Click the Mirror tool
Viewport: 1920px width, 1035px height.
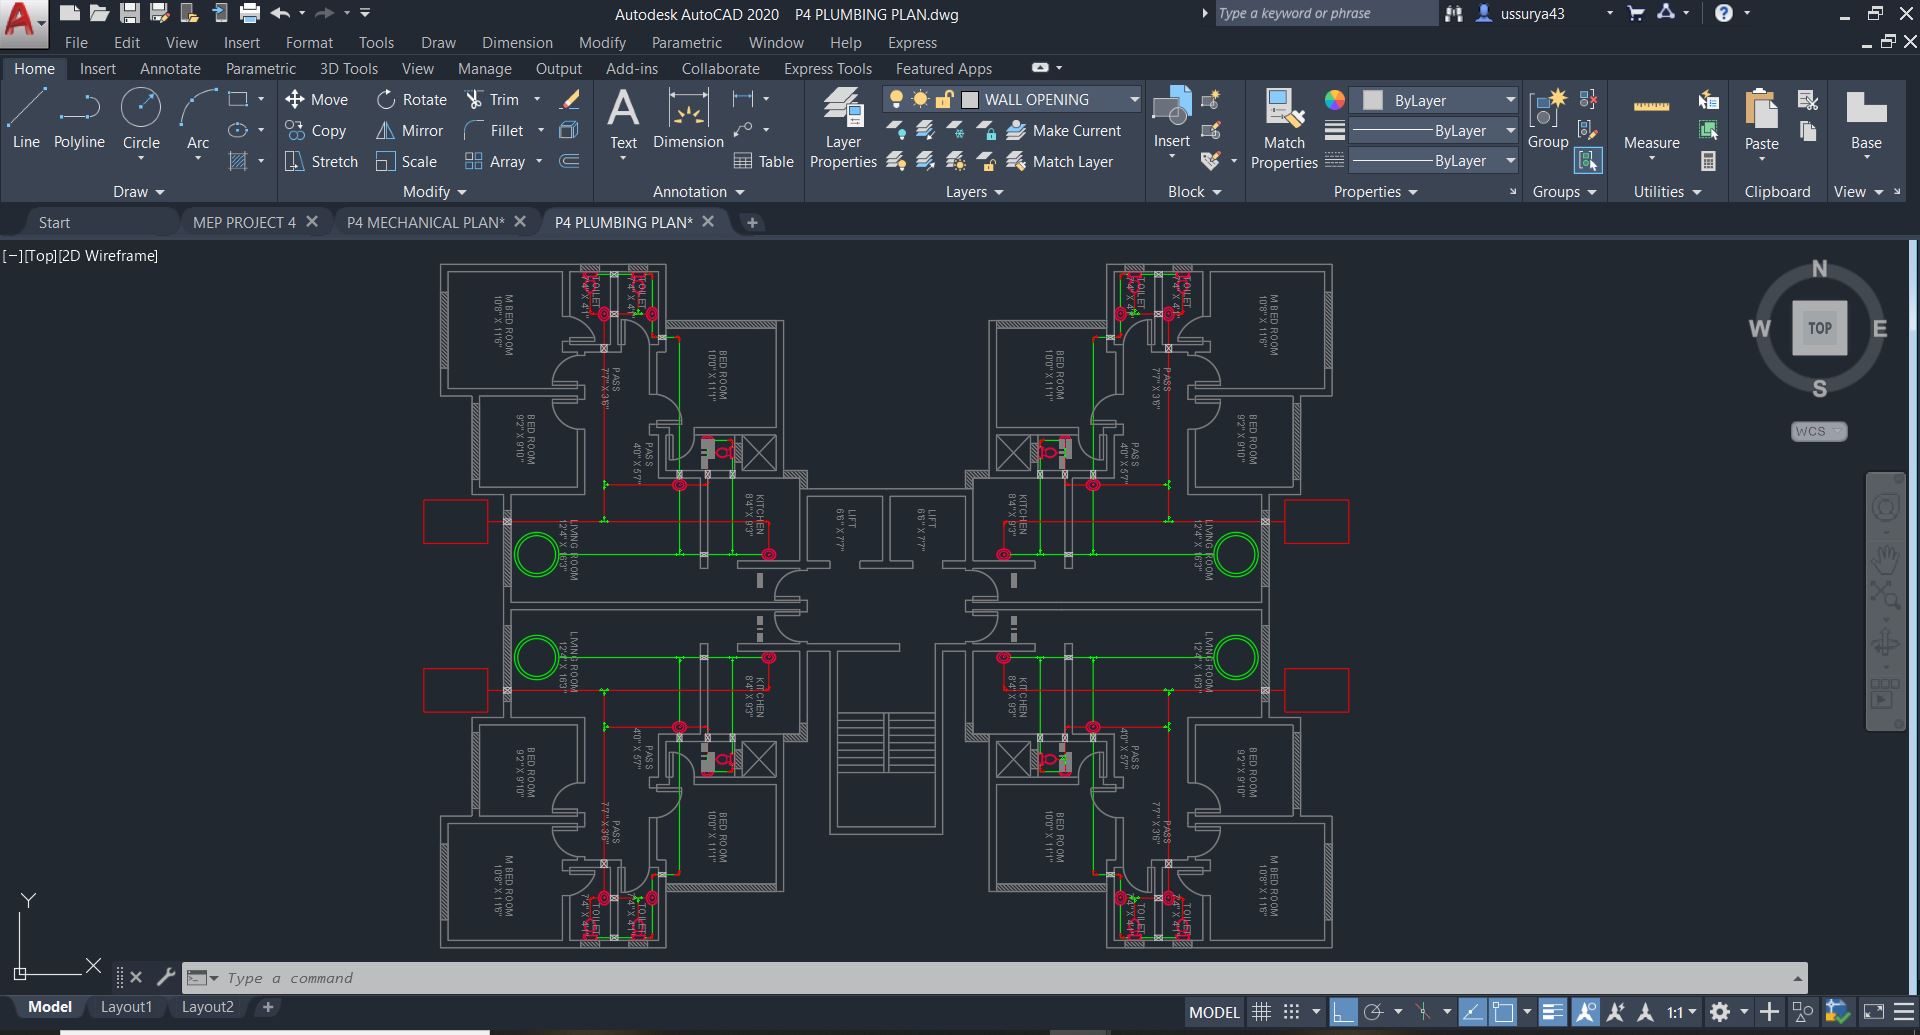tap(409, 131)
